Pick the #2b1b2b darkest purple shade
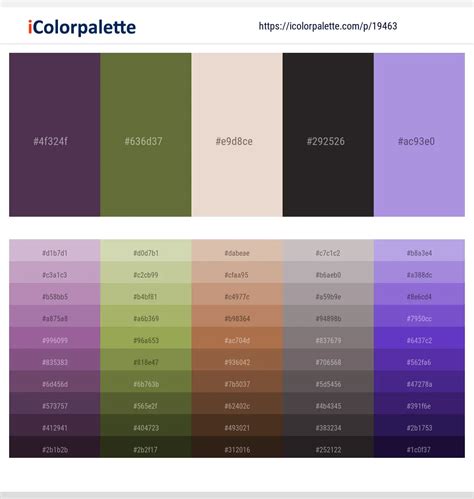Screen dimensions: 474x499 tap(55, 447)
